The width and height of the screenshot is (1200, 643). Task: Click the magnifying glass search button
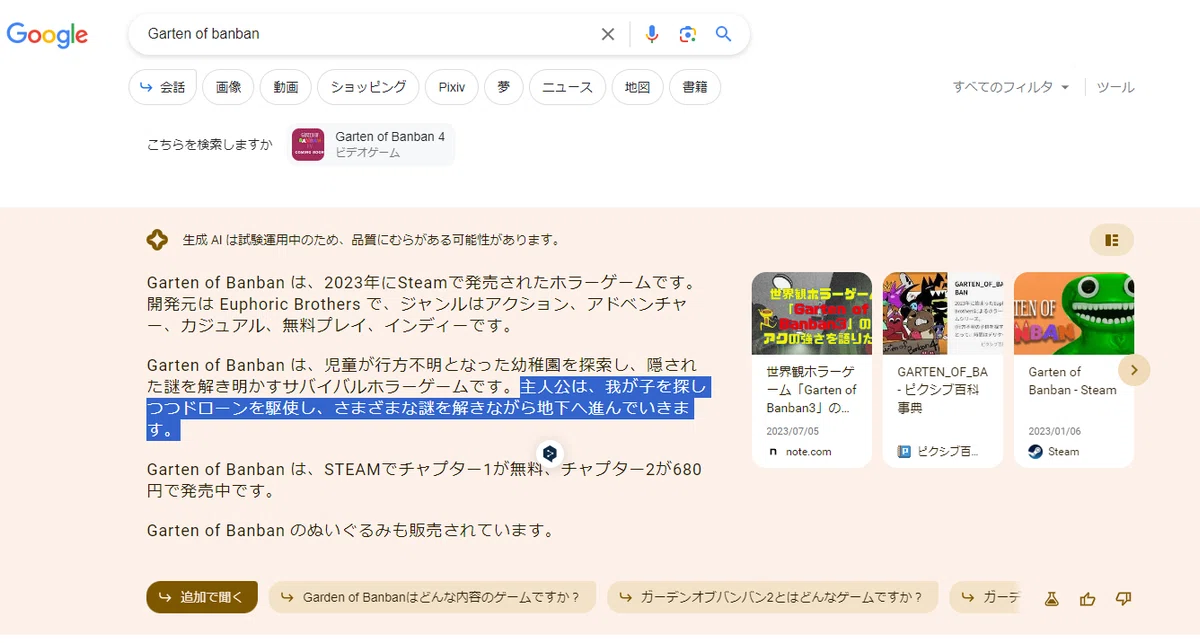tap(724, 34)
